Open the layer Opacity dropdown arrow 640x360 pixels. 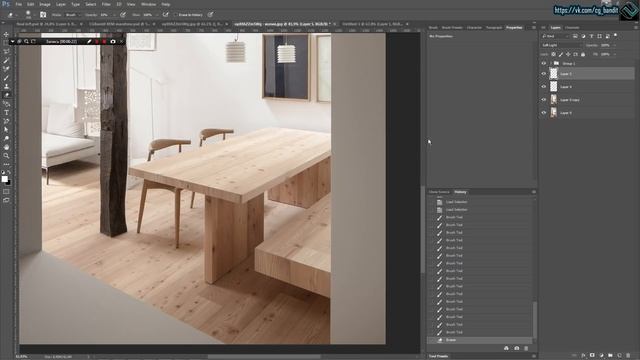[615, 45]
